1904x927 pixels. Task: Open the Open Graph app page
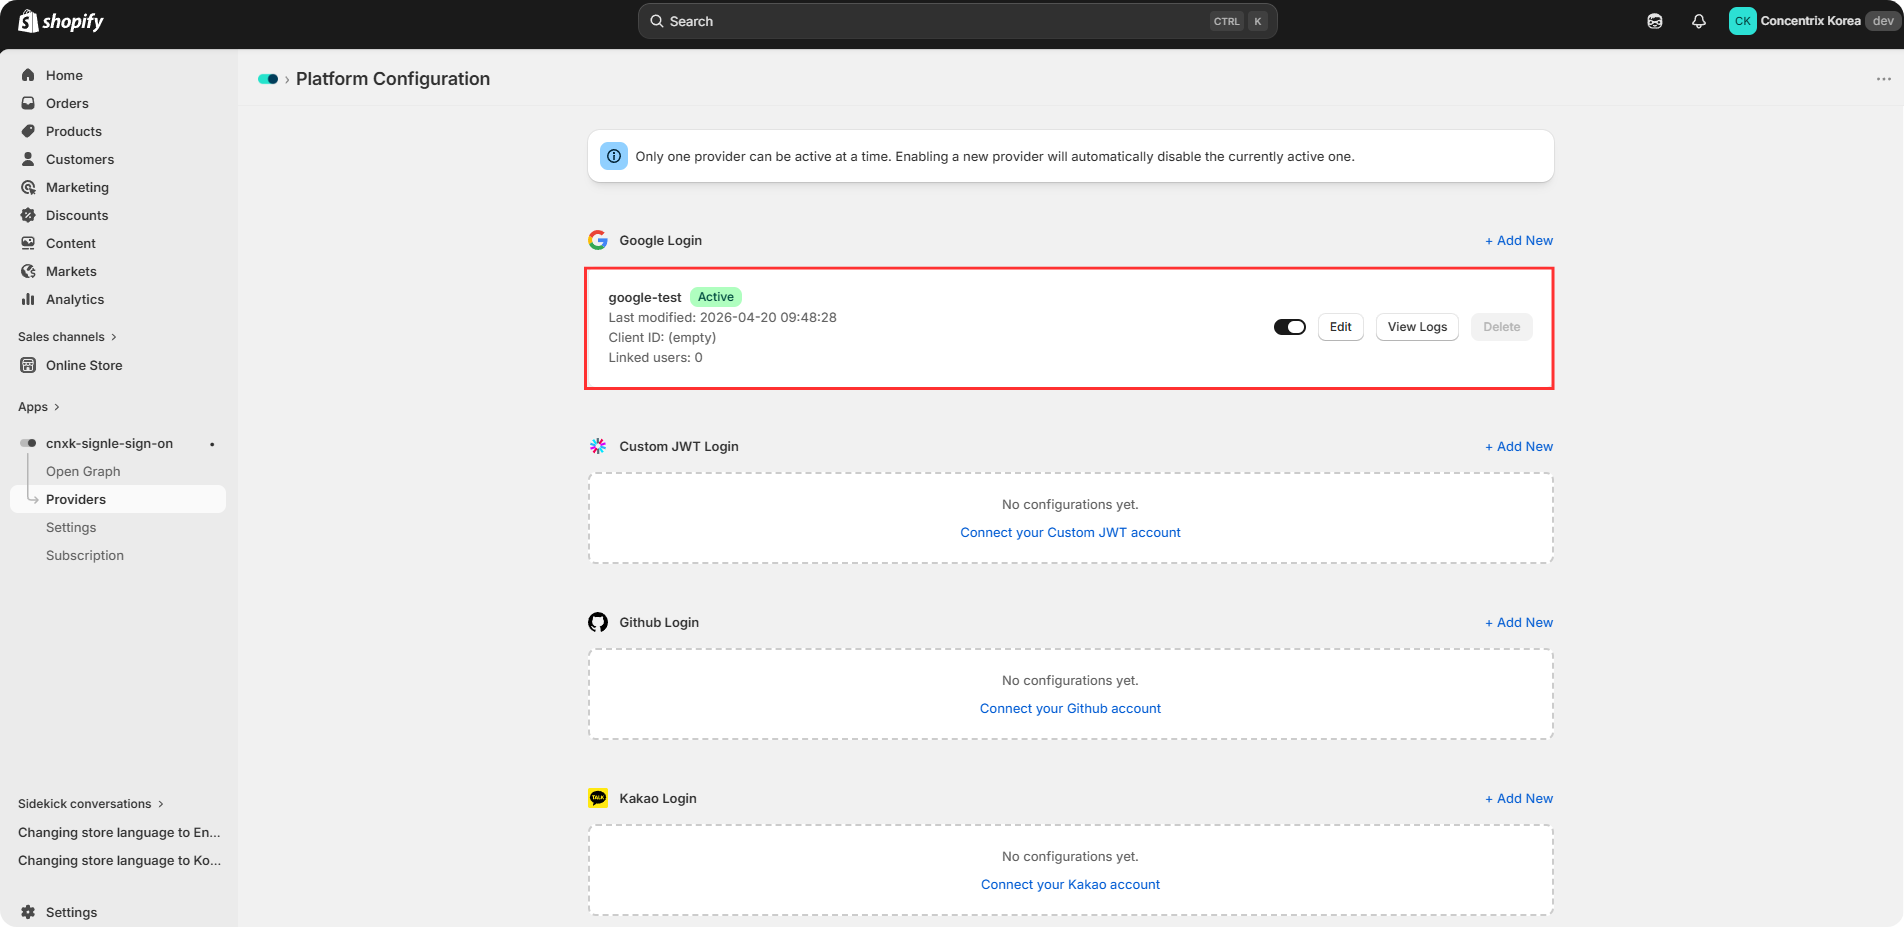tap(83, 471)
